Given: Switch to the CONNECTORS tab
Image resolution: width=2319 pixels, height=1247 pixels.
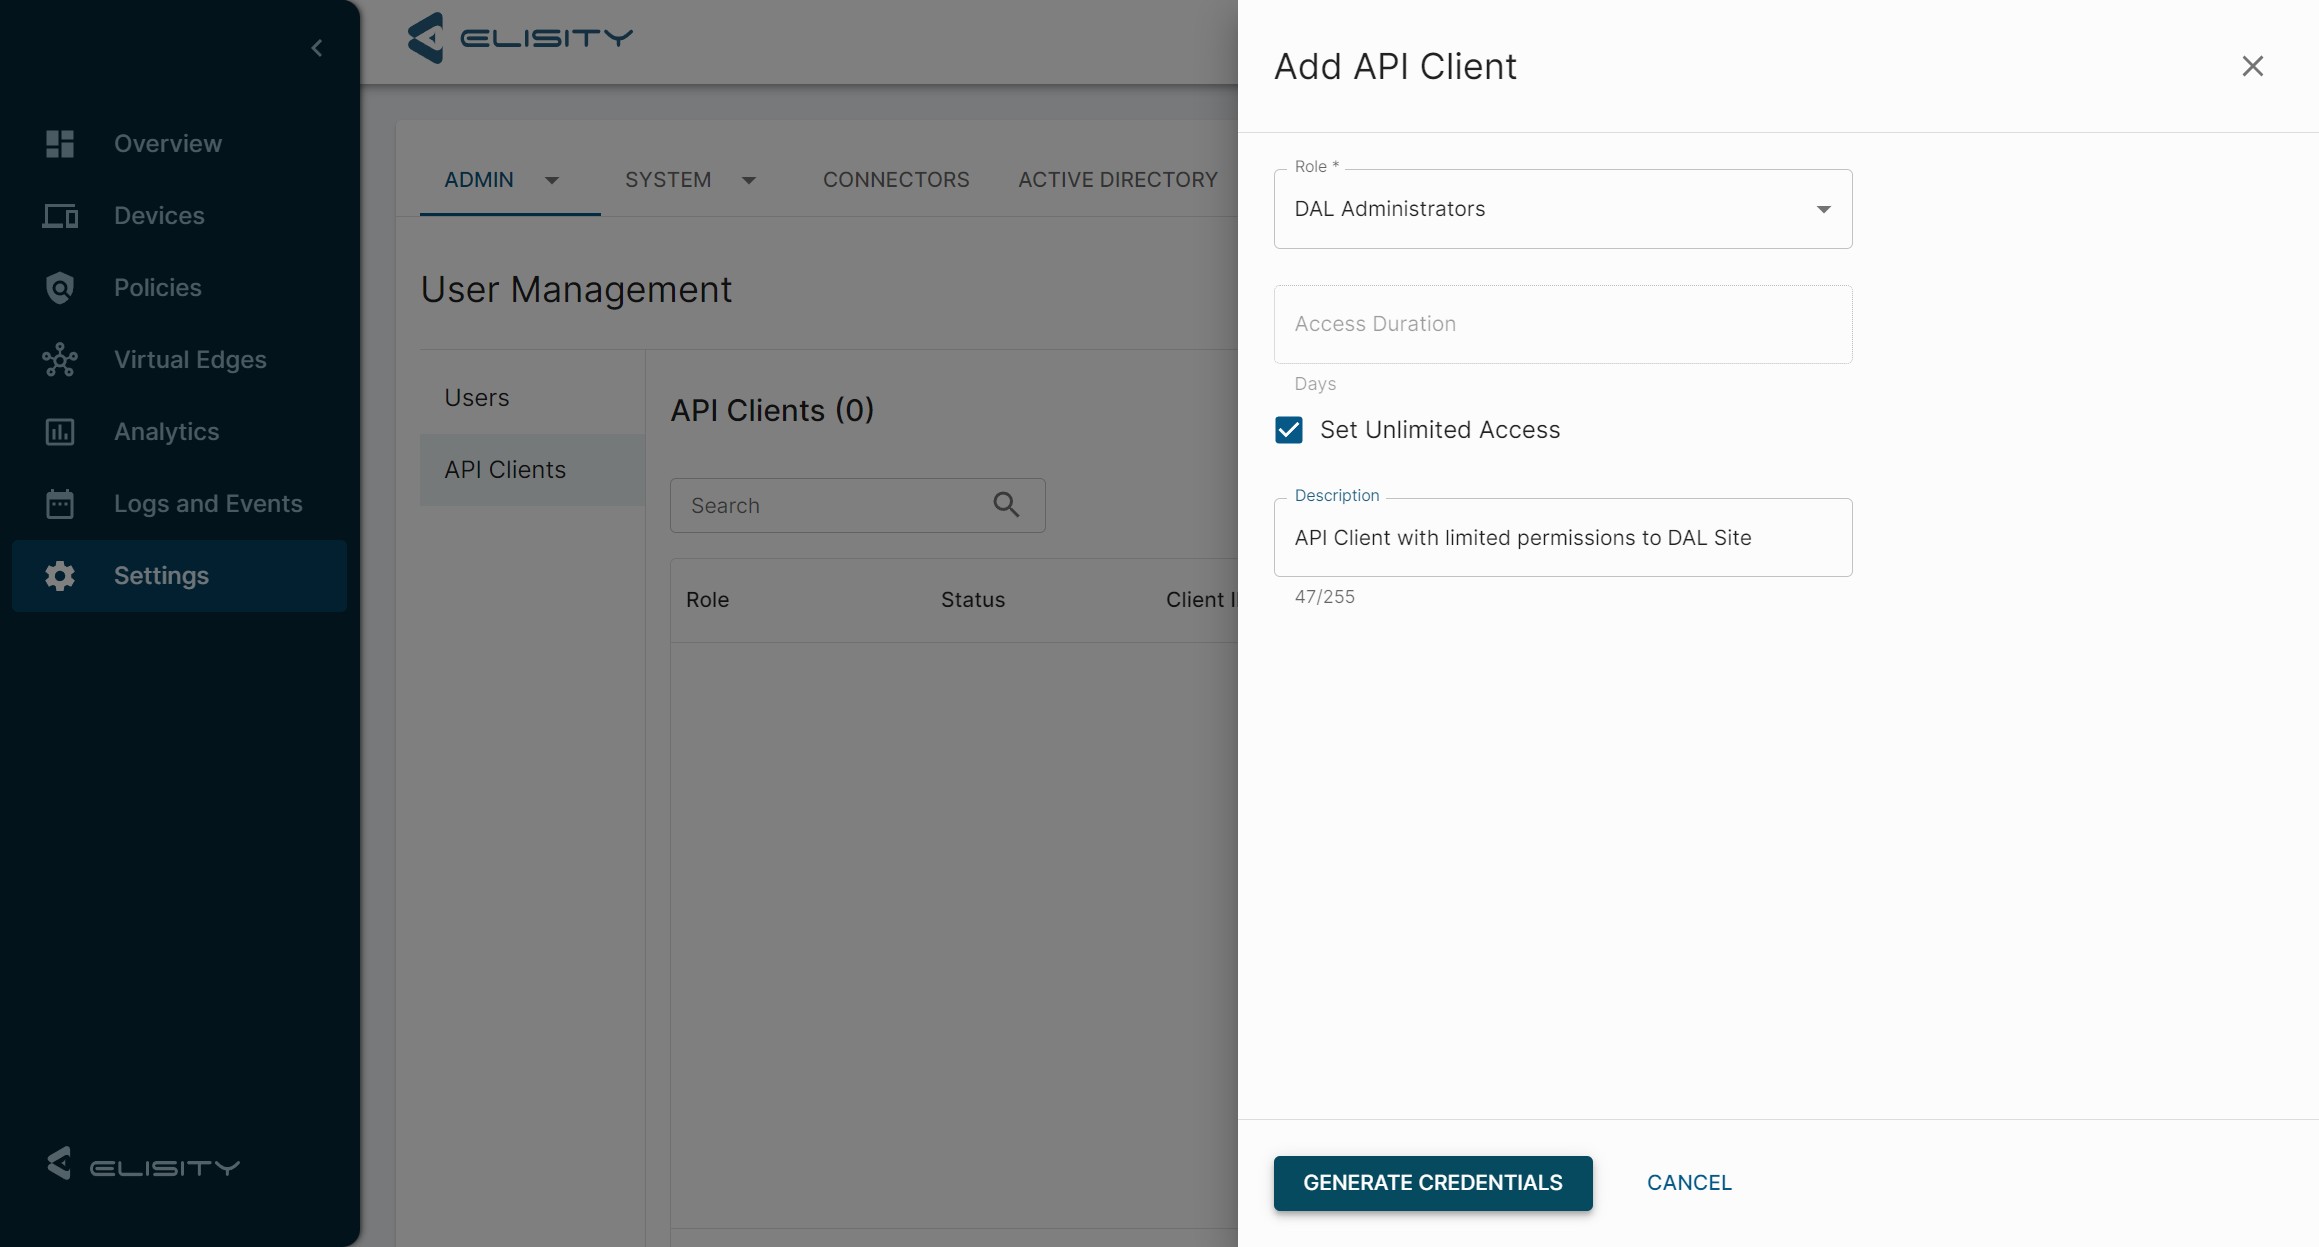Looking at the screenshot, I should pyautogui.click(x=896, y=180).
